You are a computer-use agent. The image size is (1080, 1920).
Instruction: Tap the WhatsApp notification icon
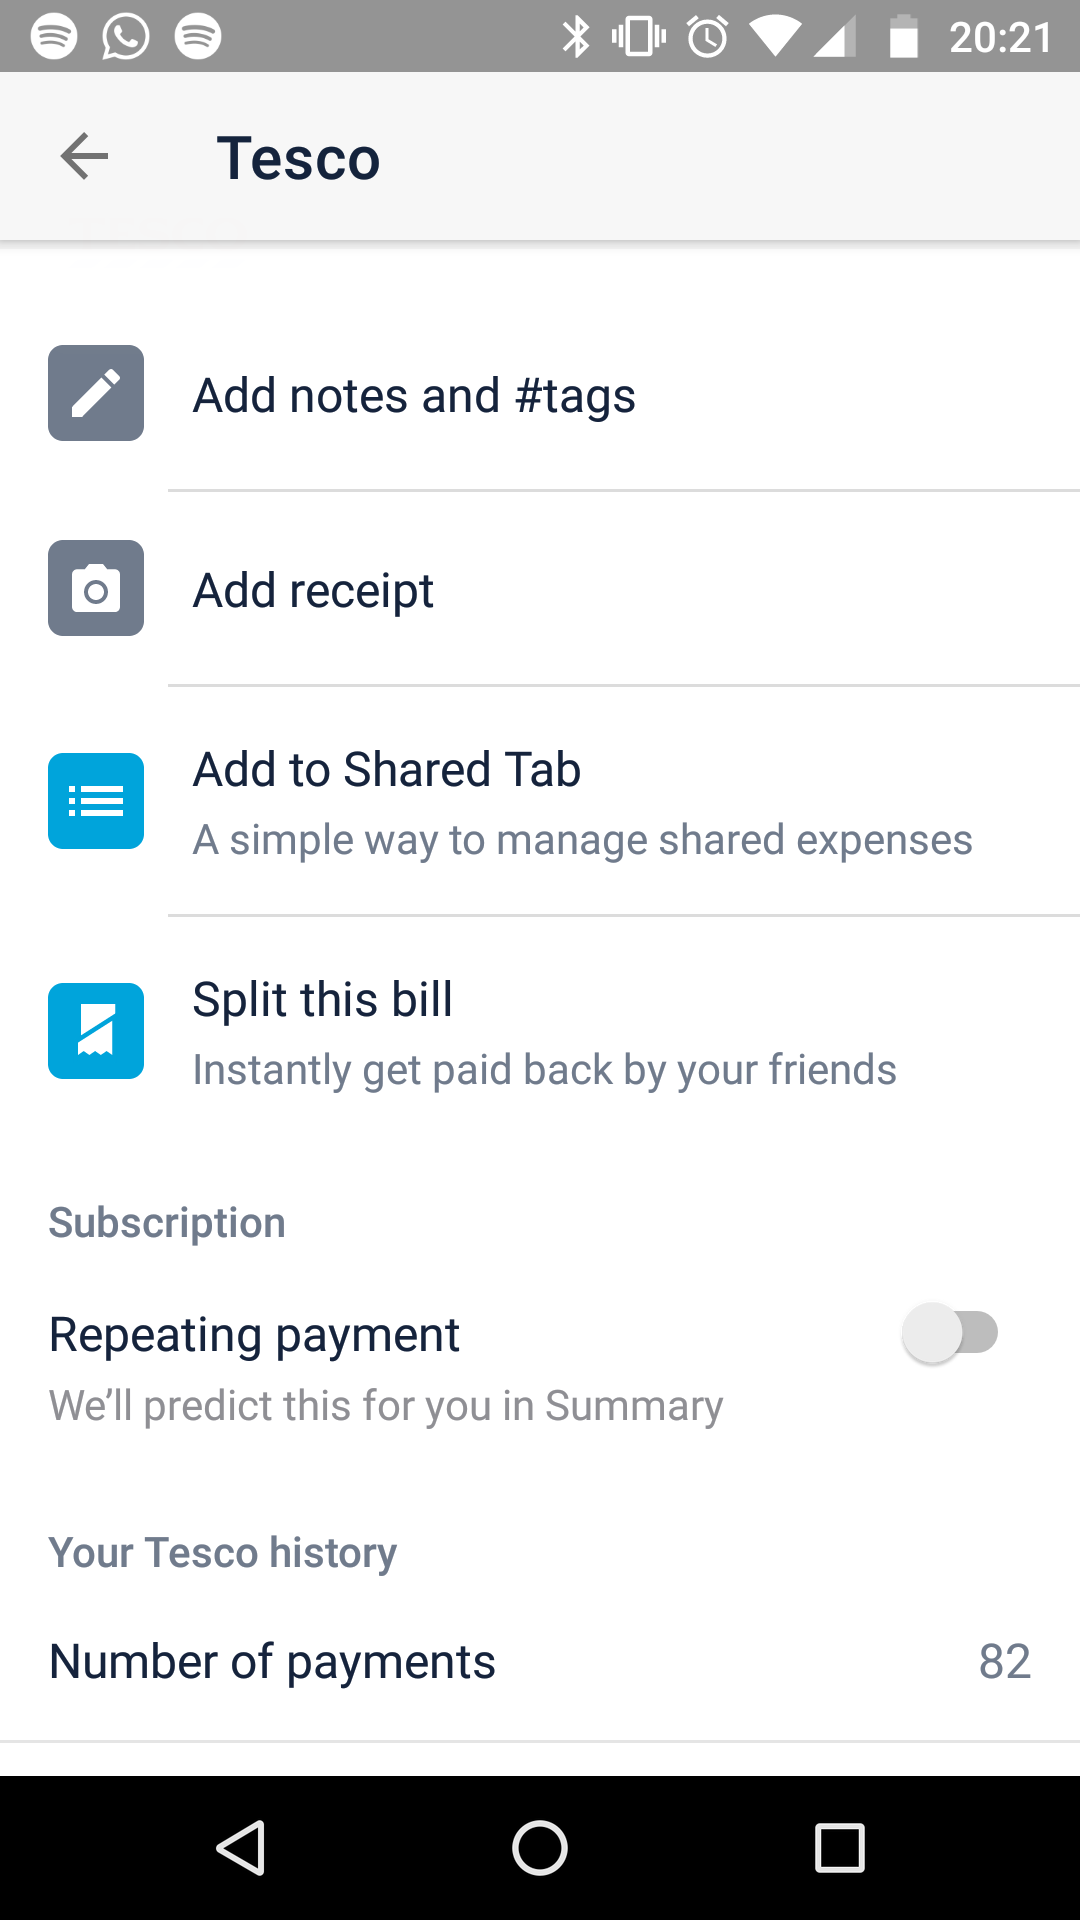tap(126, 37)
